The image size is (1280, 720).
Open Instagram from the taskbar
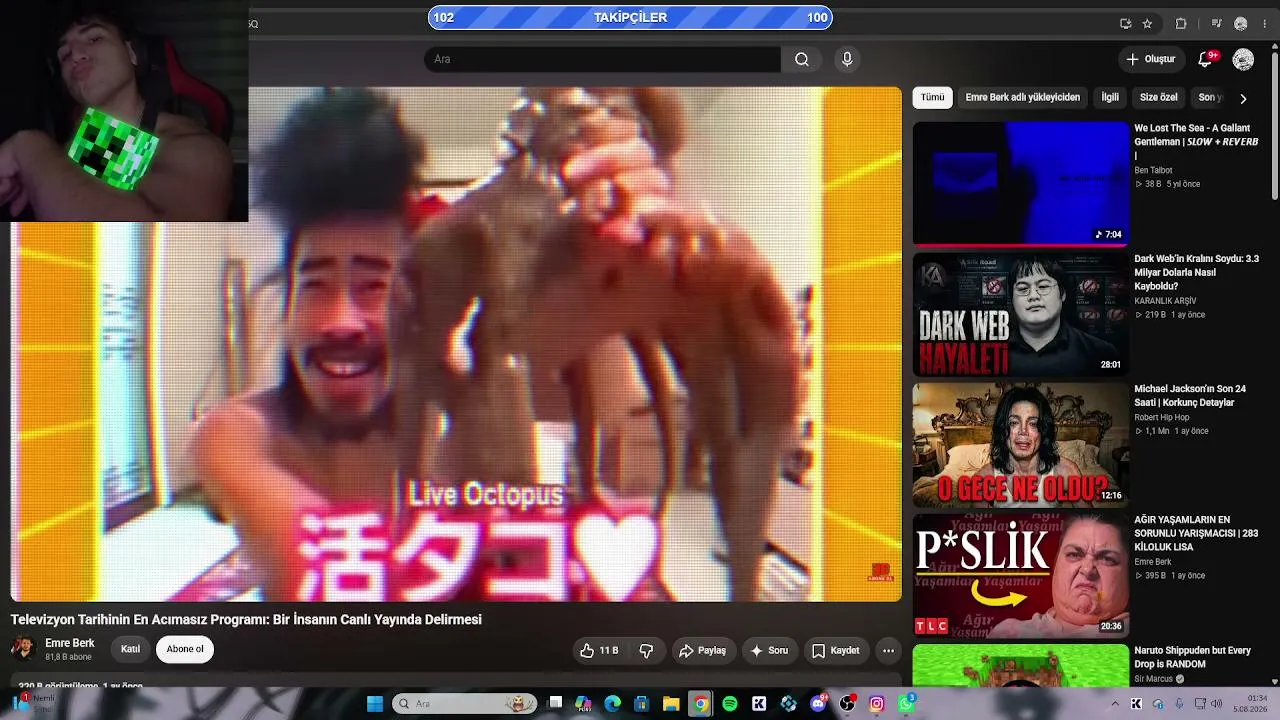coord(877,704)
